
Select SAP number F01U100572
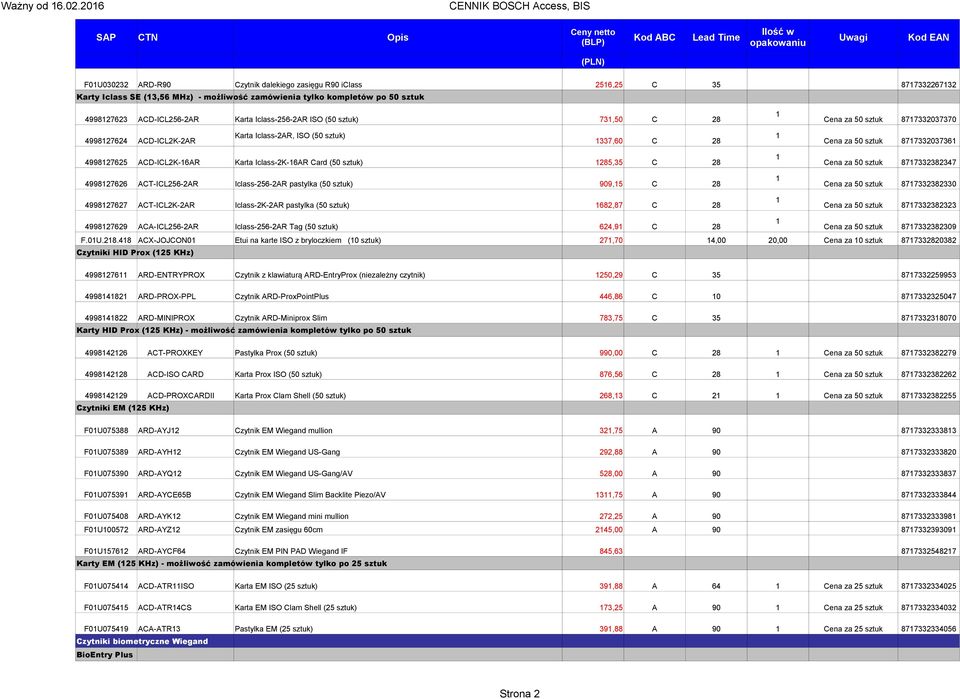pyautogui.click(x=106, y=530)
